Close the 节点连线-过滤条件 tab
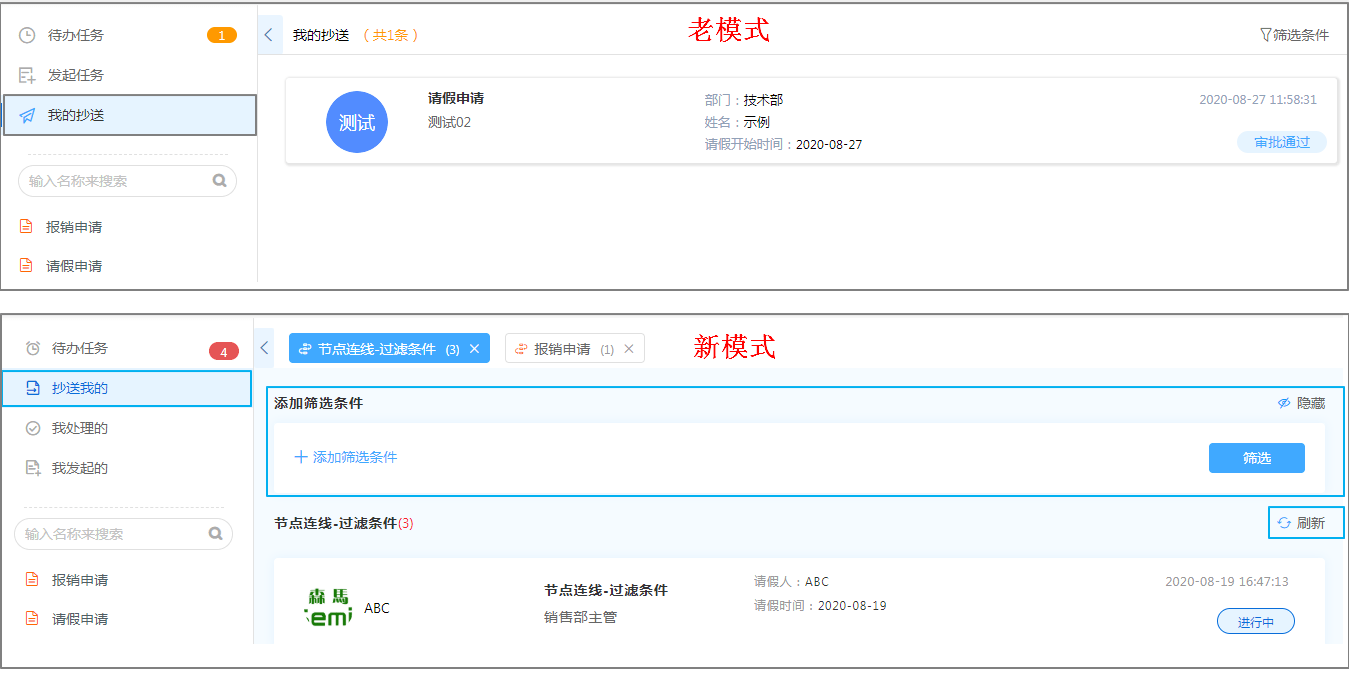 [x=475, y=349]
